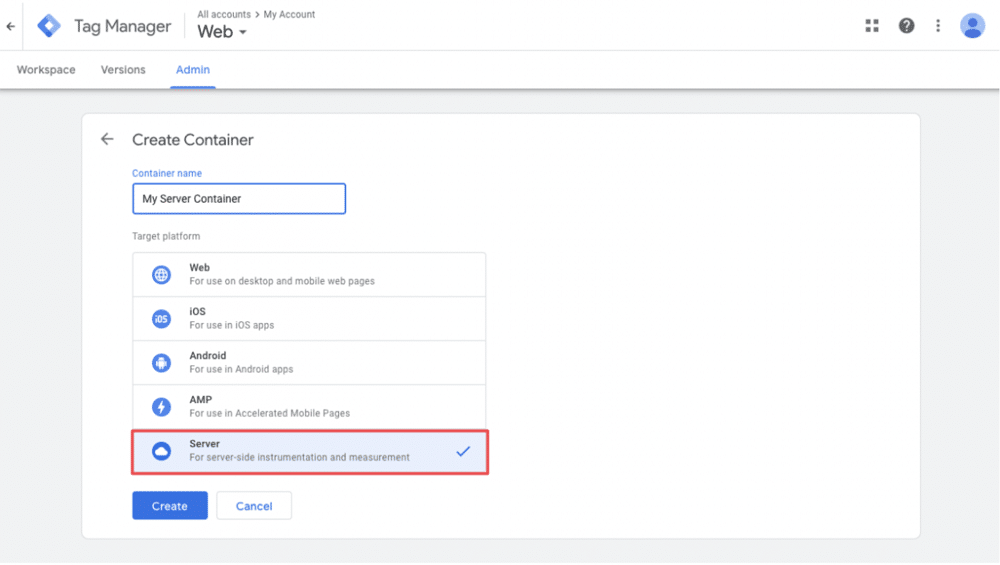
Task: Select the iOS target platform
Action: pos(309,318)
